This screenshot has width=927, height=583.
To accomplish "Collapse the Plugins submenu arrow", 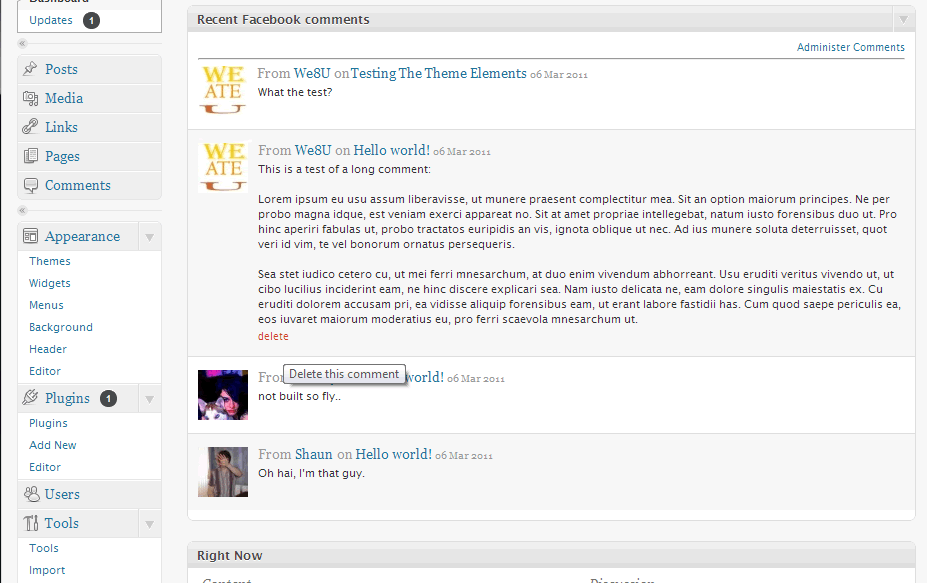I will 149,399.
